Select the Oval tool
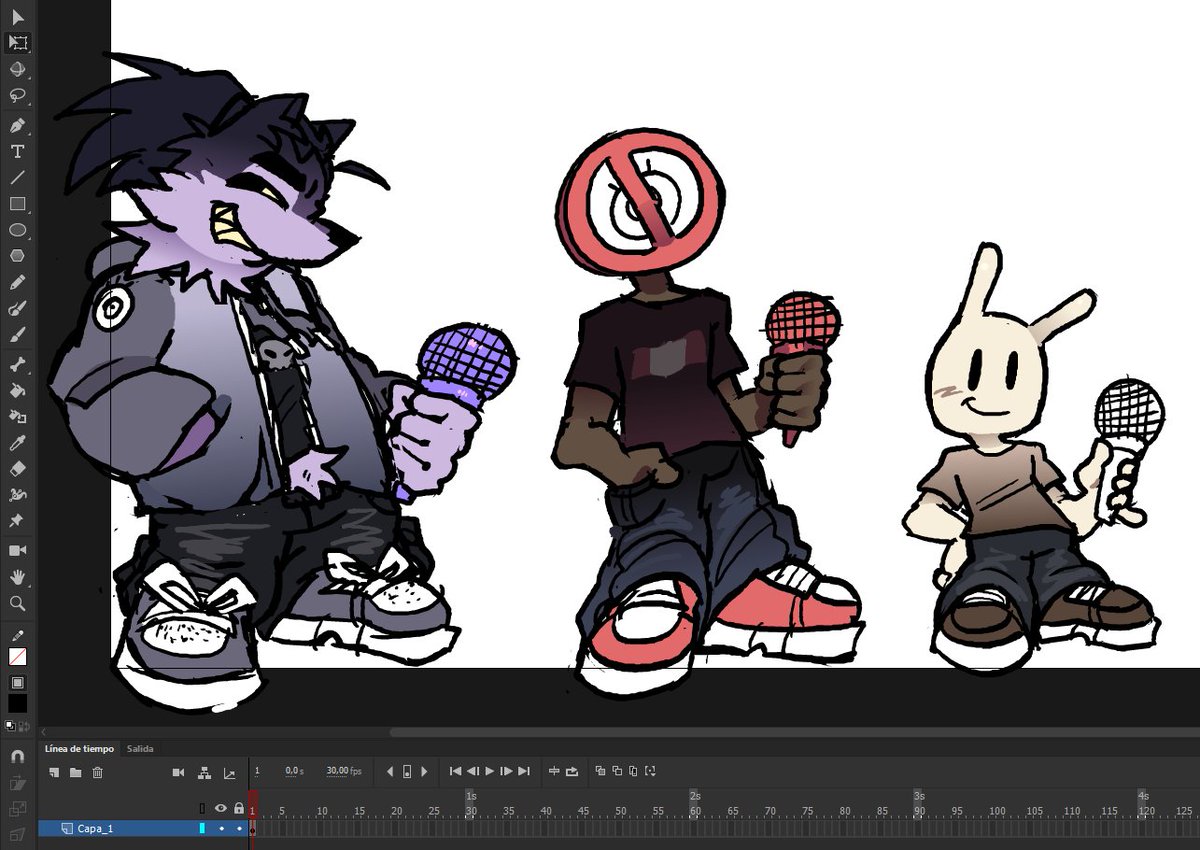 (x=17, y=230)
